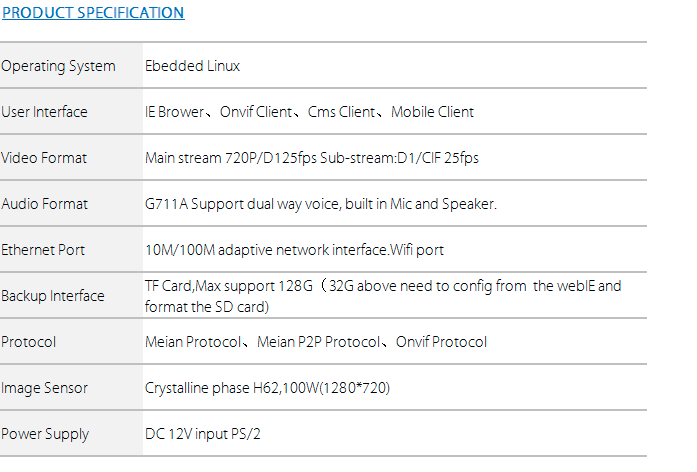Click the Audio Format row label
The height and width of the screenshot is (472, 697).
(44, 204)
